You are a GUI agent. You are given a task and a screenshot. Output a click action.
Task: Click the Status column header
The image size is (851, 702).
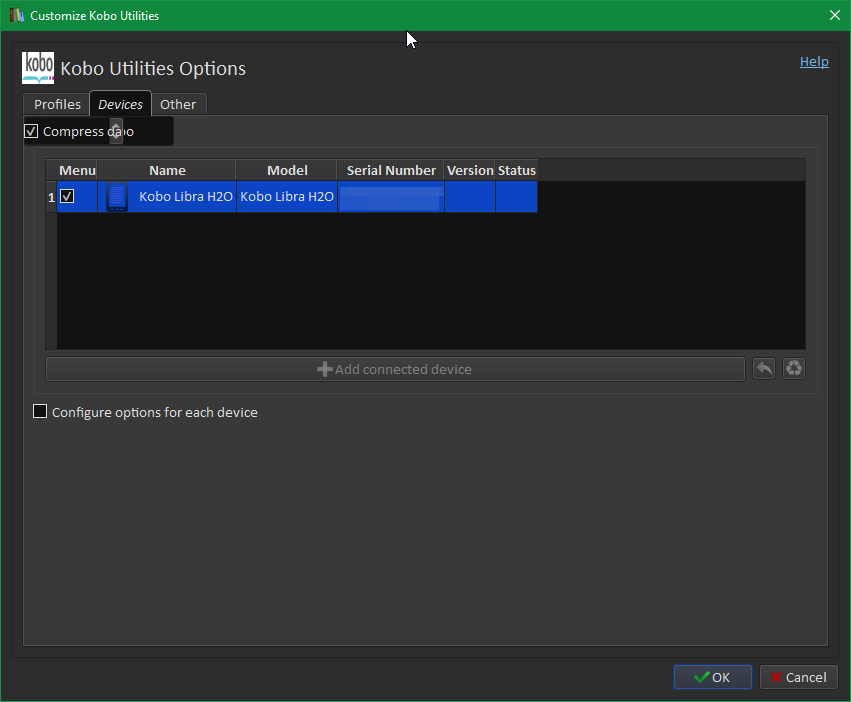(517, 170)
